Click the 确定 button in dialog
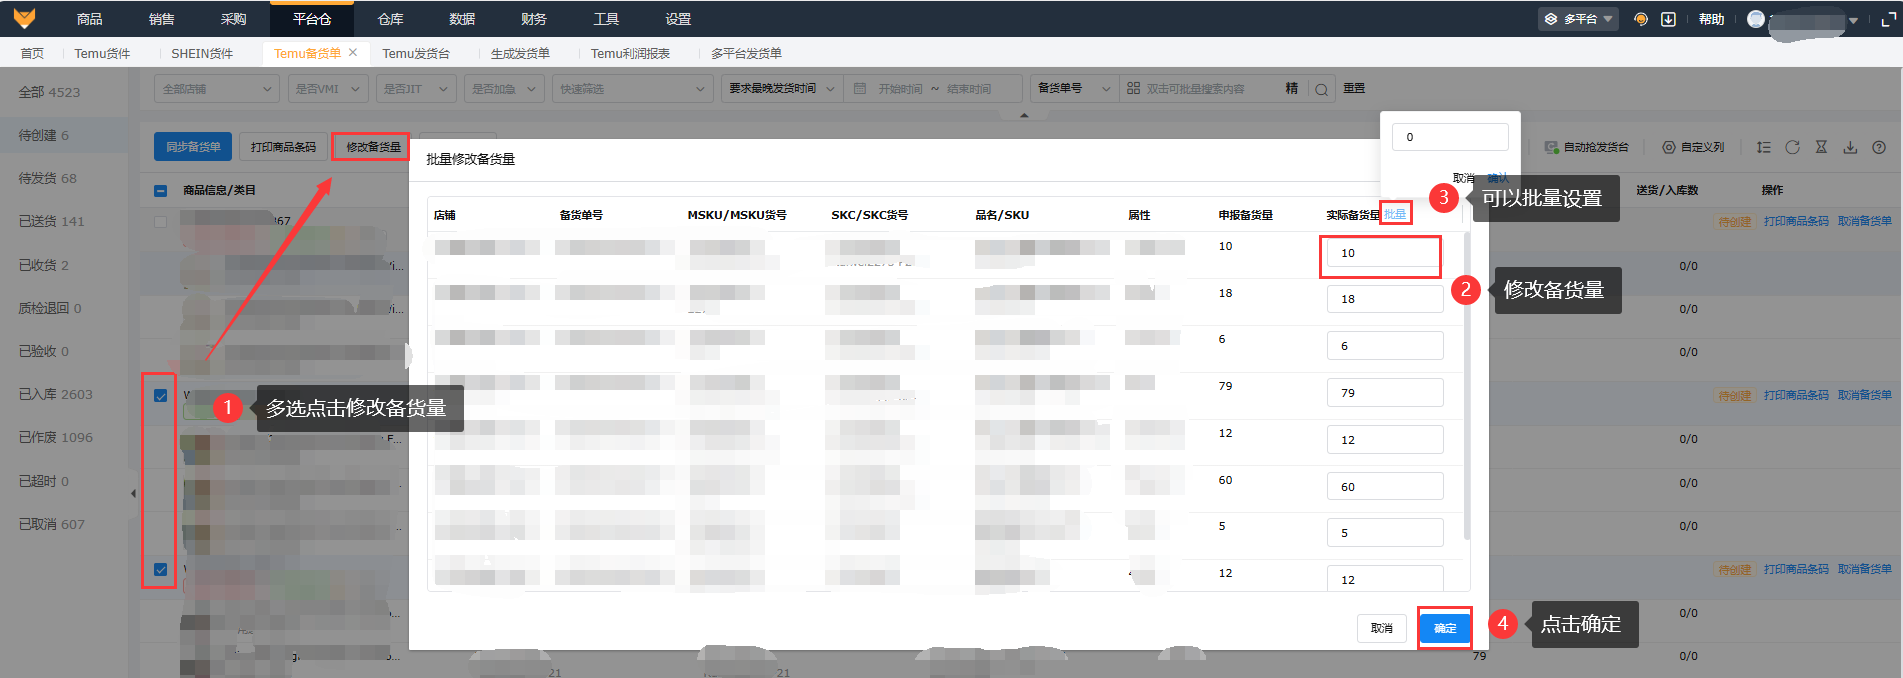The height and width of the screenshot is (678, 1903). pos(1445,628)
